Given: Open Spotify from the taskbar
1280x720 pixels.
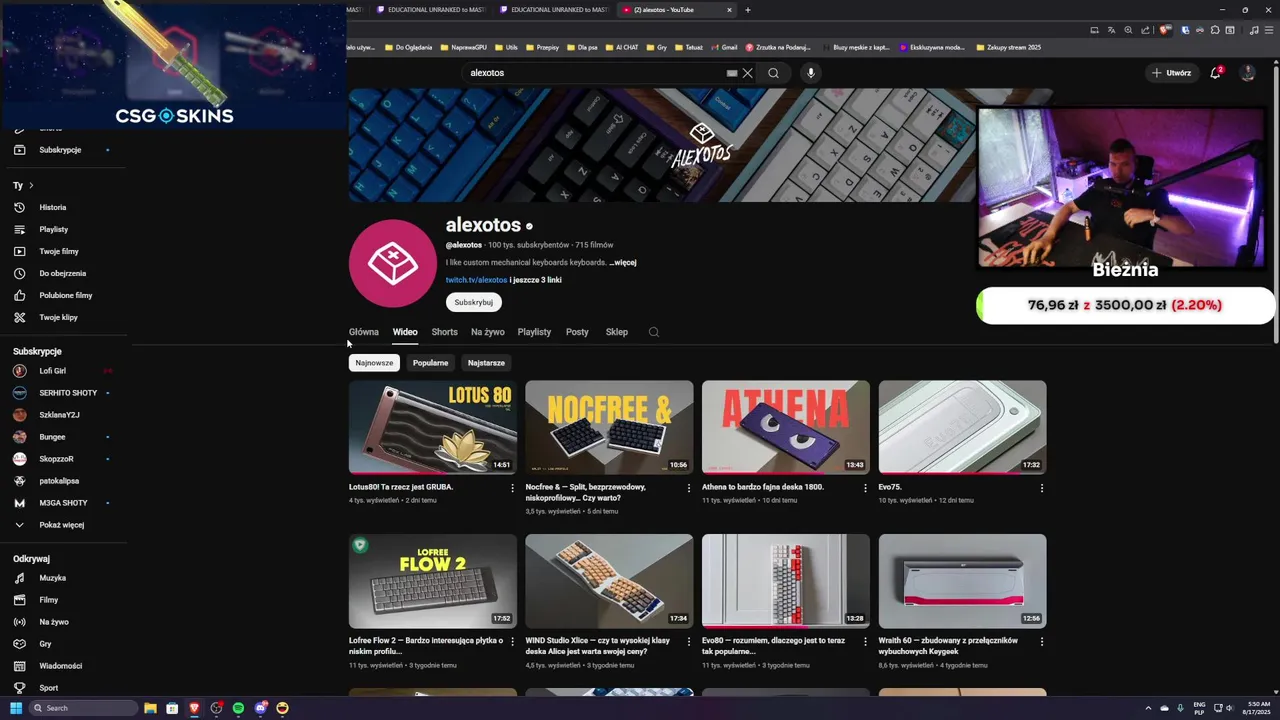Looking at the screenshot, I should [238, 708].
